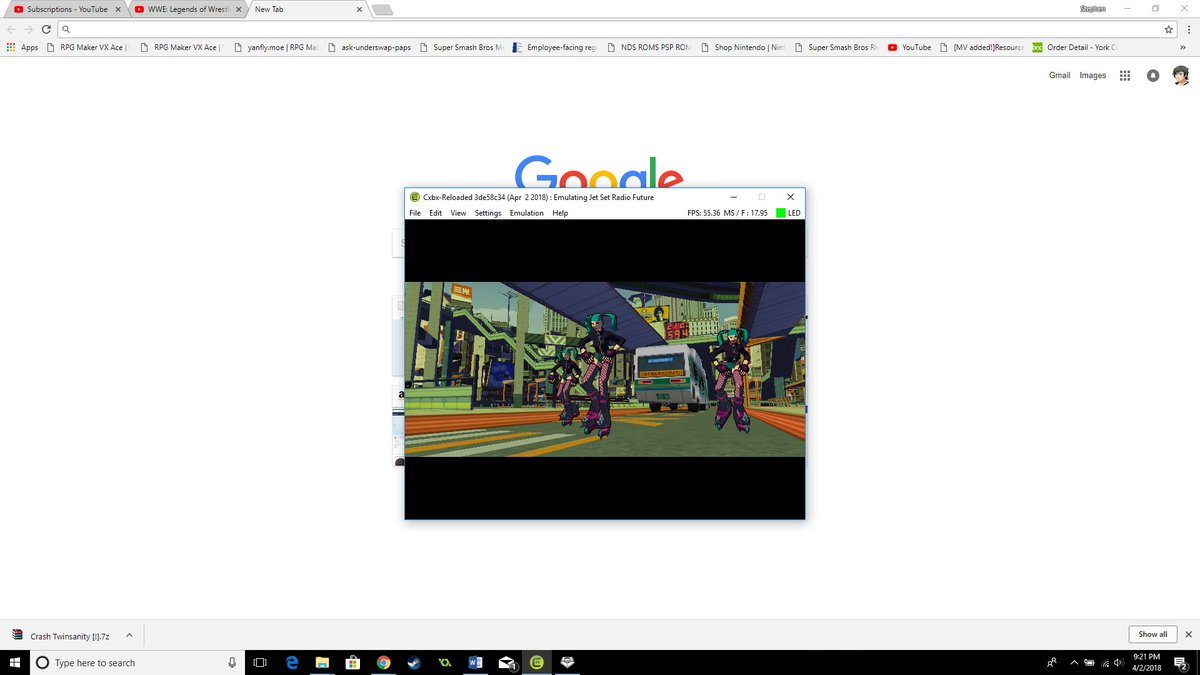Open the View menu in Cxbx-Reloaded
The width and height of the screenshot is (1200, 675).
click(x=458, y=213)
